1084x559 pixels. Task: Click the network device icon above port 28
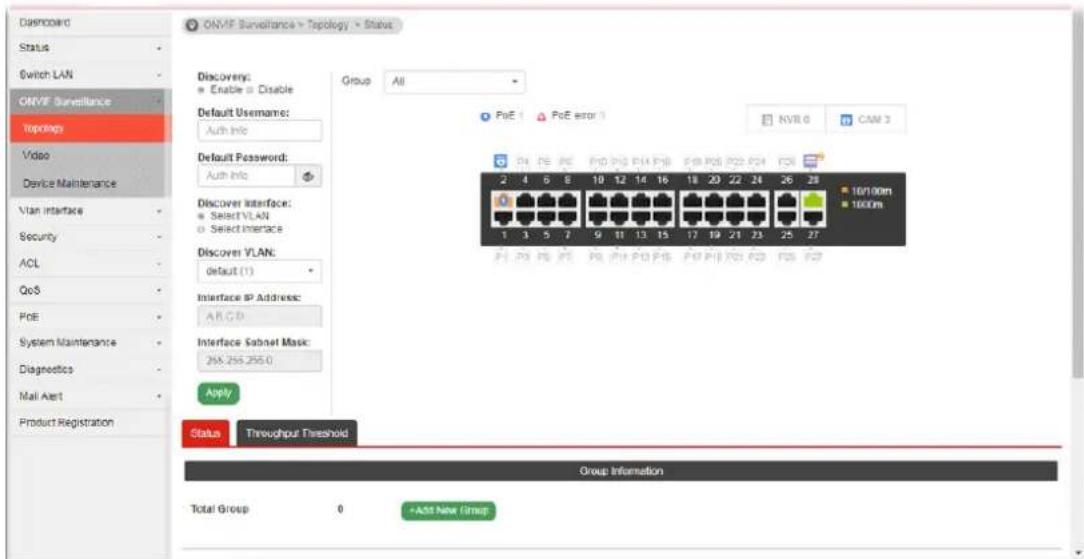coord(814,162)
